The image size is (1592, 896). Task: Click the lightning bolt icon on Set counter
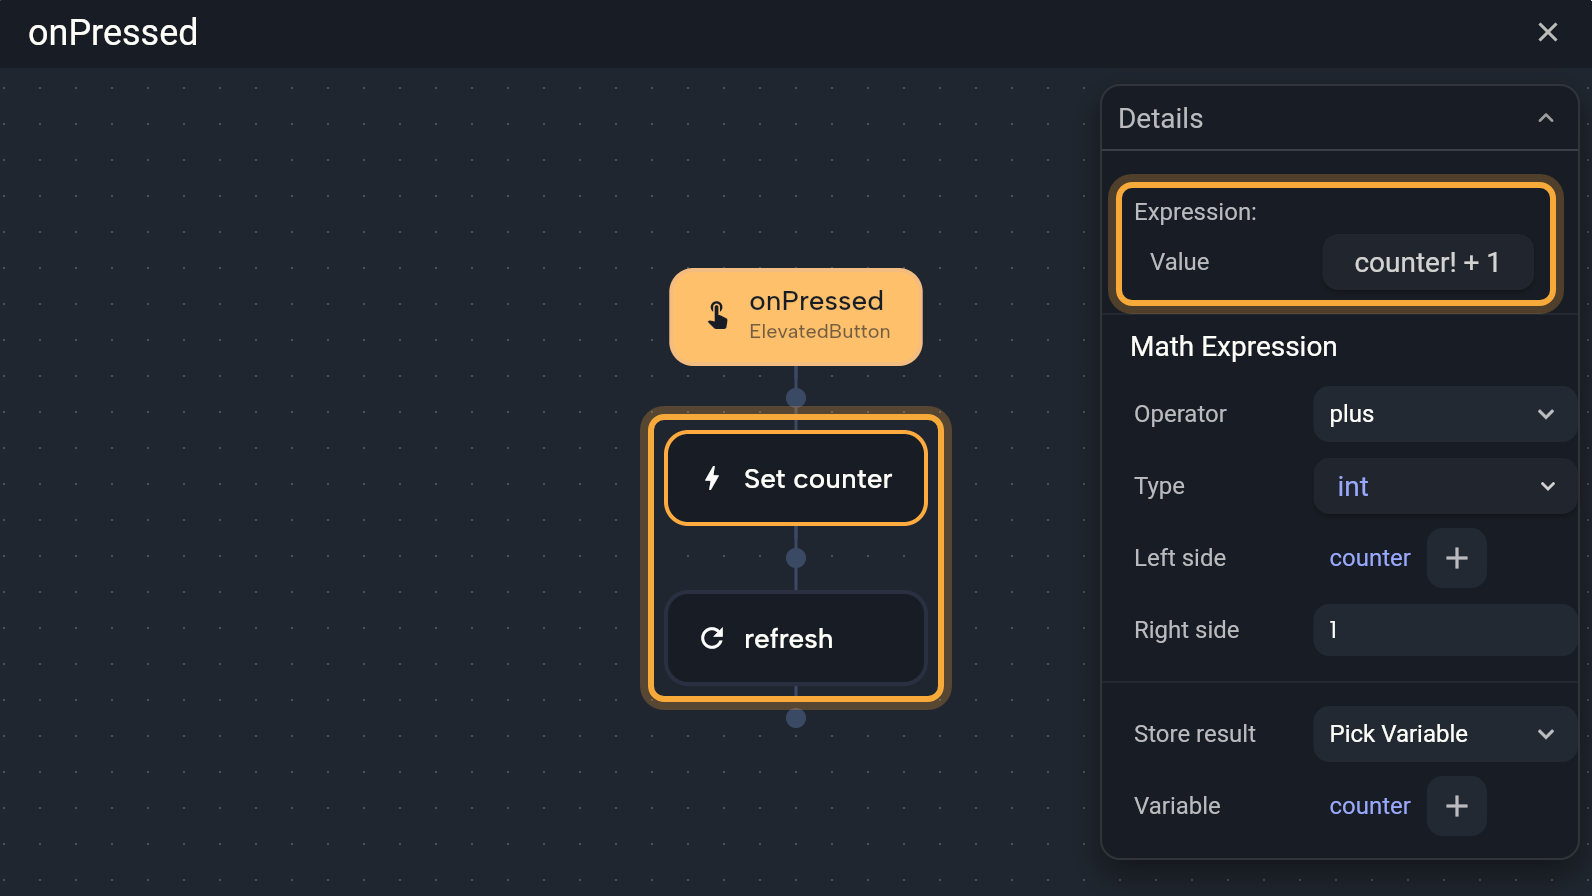coord(712,478)
